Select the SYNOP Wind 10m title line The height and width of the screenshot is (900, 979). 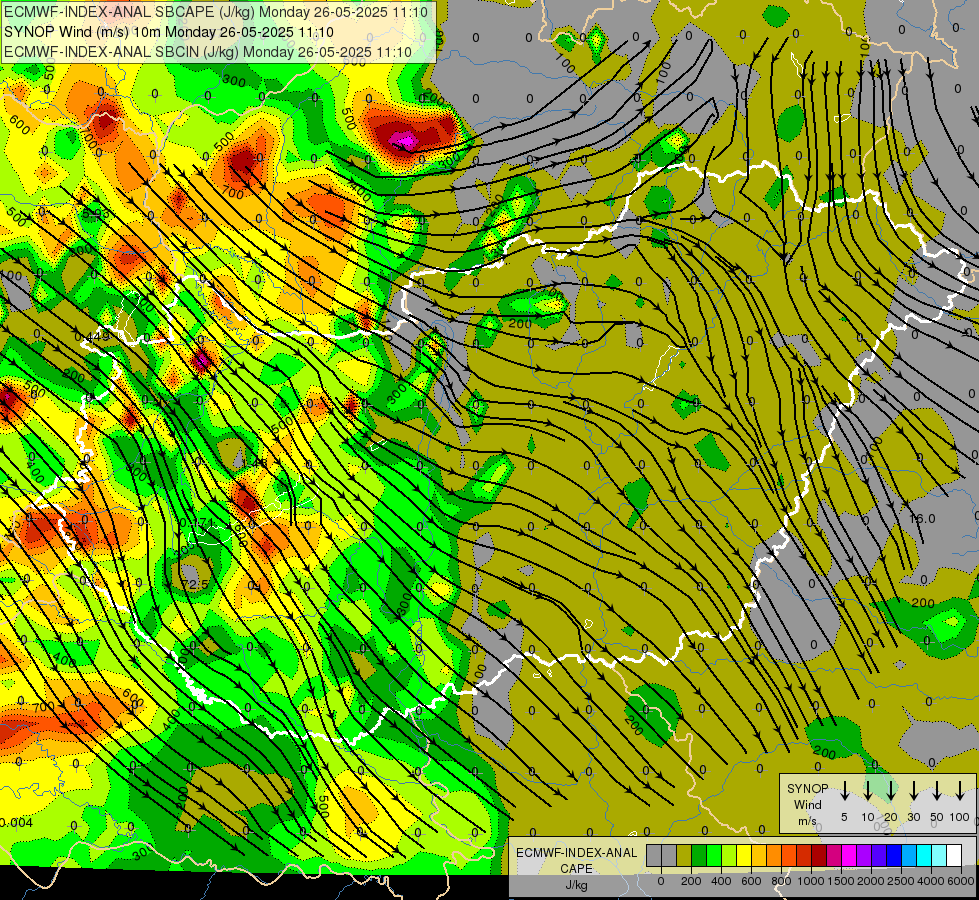pyautogui.click(x=169, y=32)
